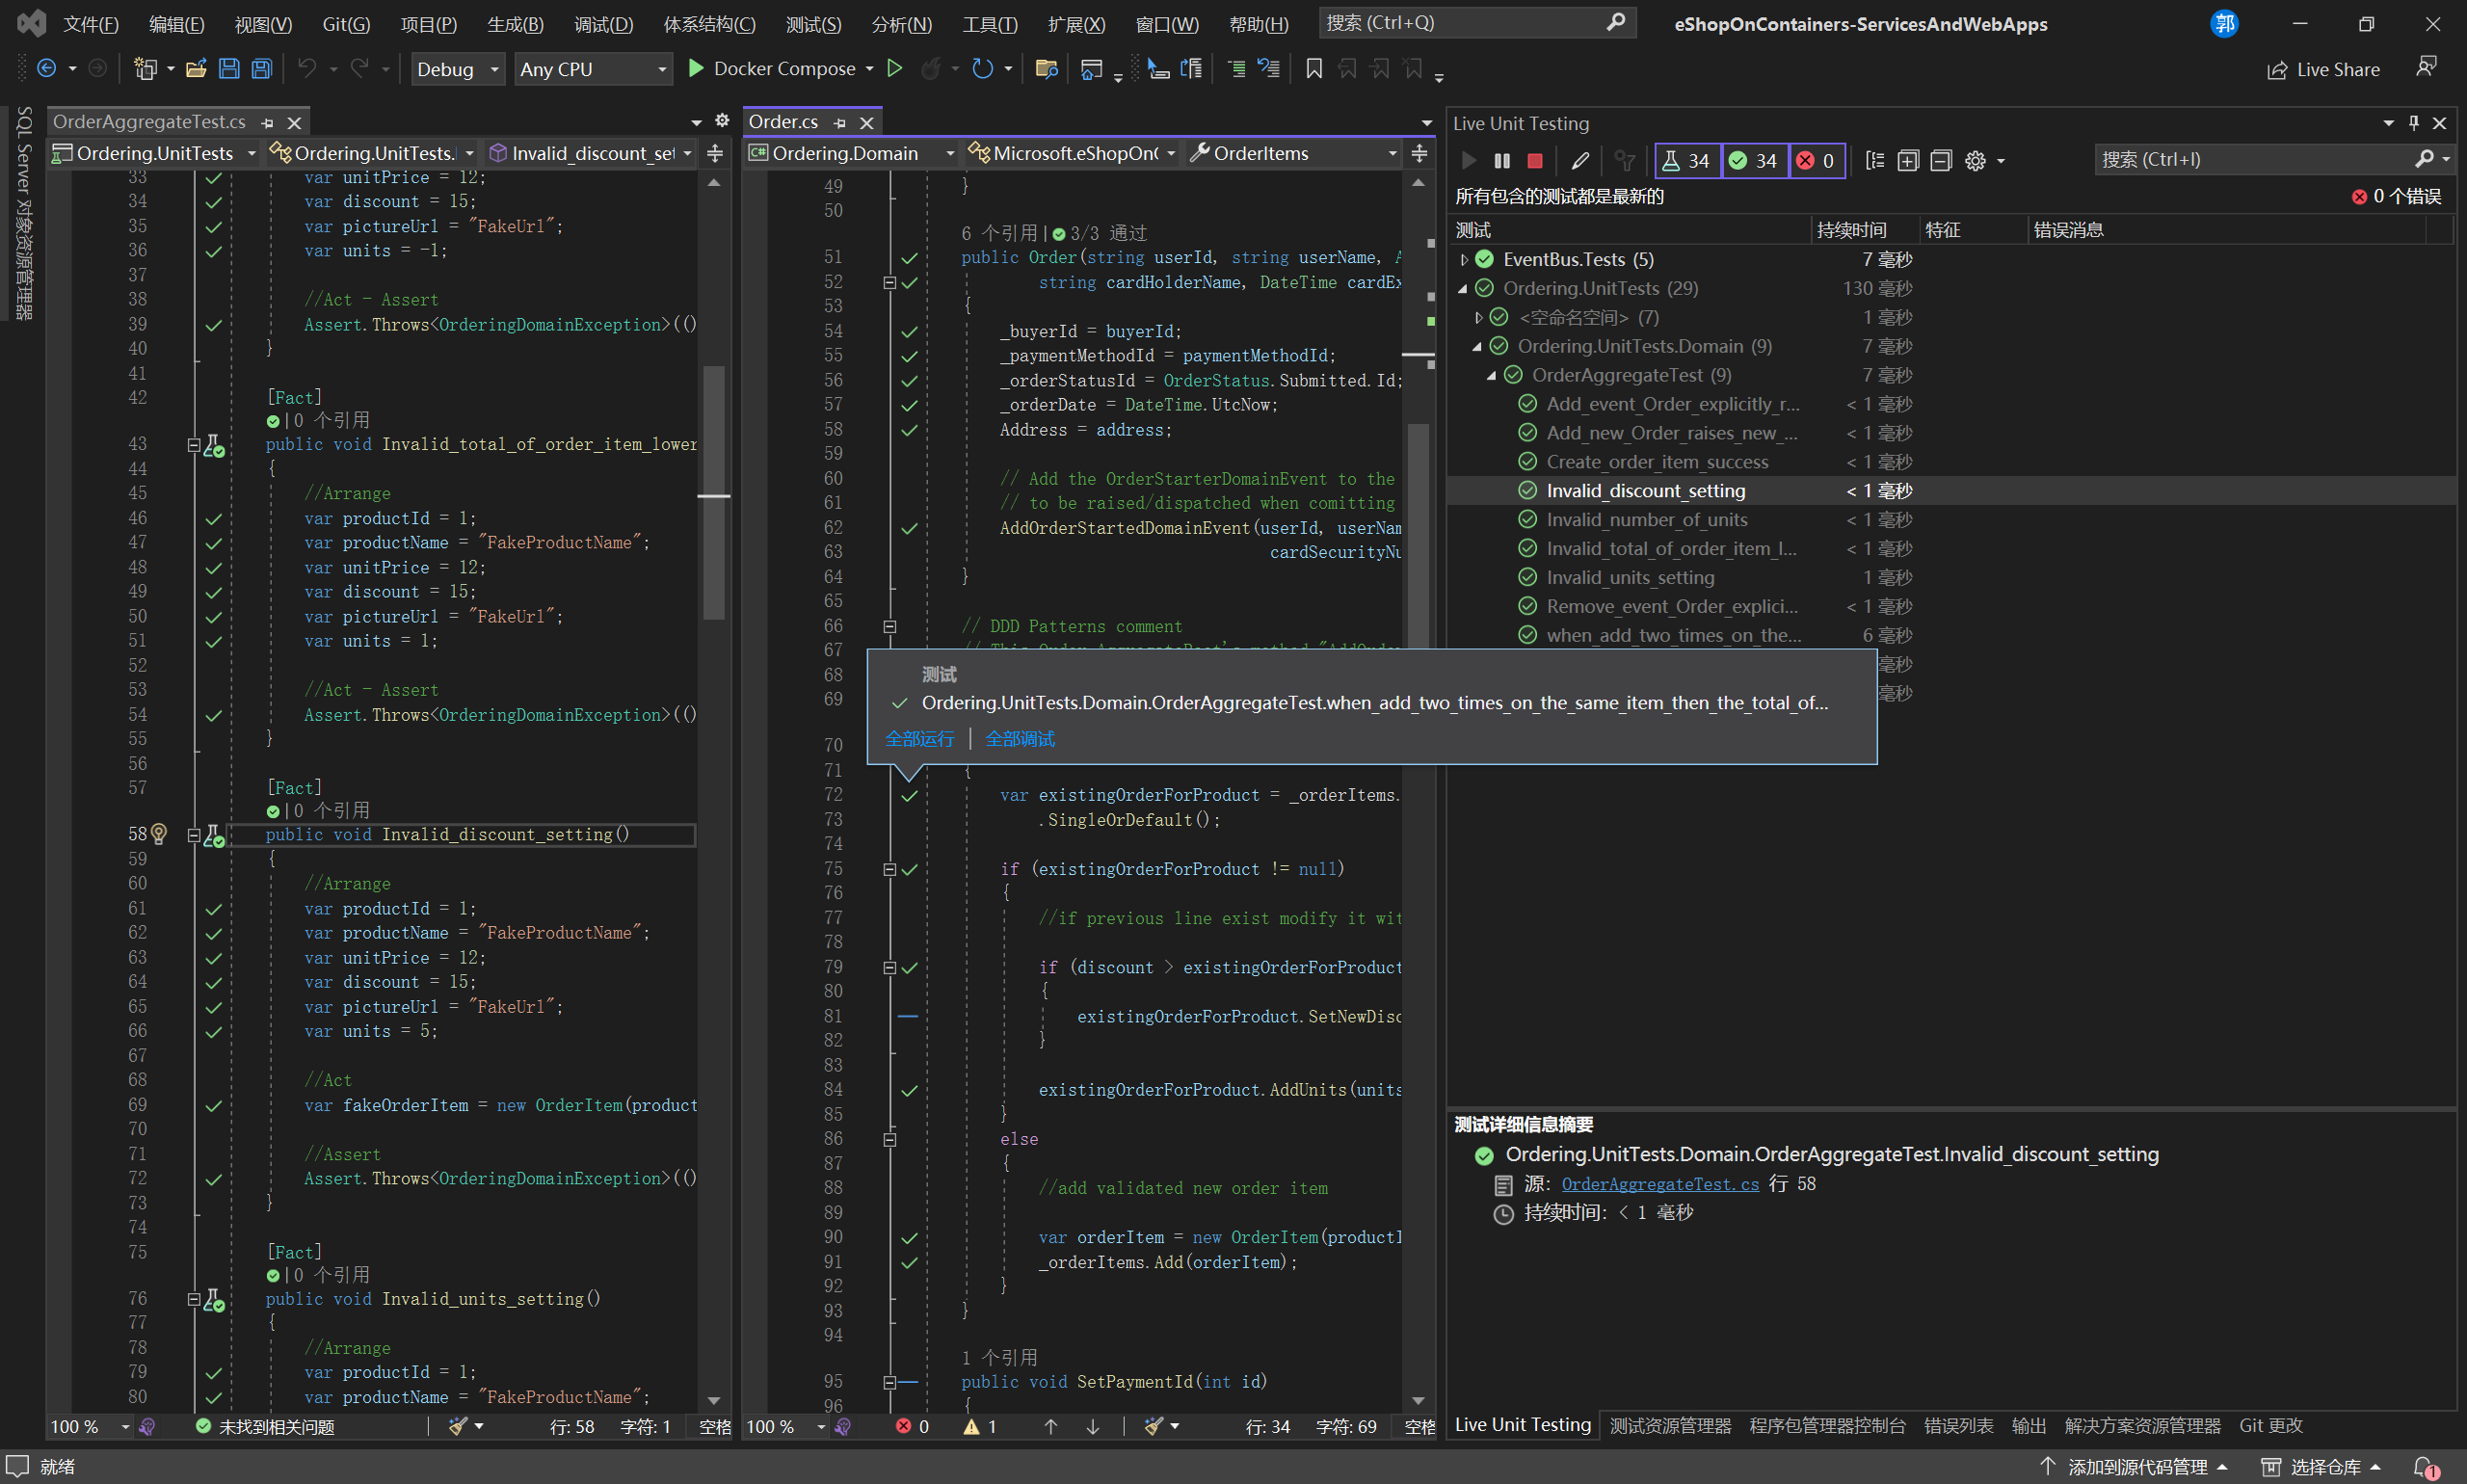Open the 调试(D) menu
Screen dimensions: 2467x1484
point(603,24)
